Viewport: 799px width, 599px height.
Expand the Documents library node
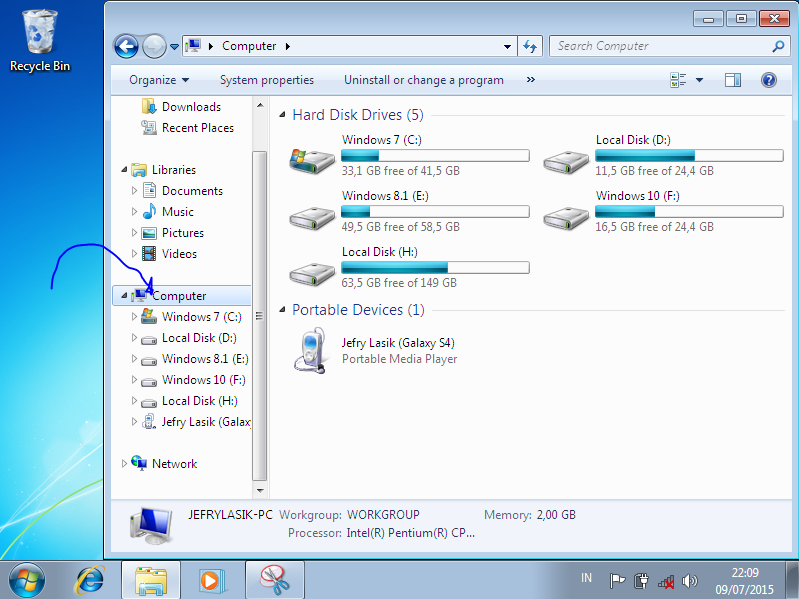click(x=135, y=190)
